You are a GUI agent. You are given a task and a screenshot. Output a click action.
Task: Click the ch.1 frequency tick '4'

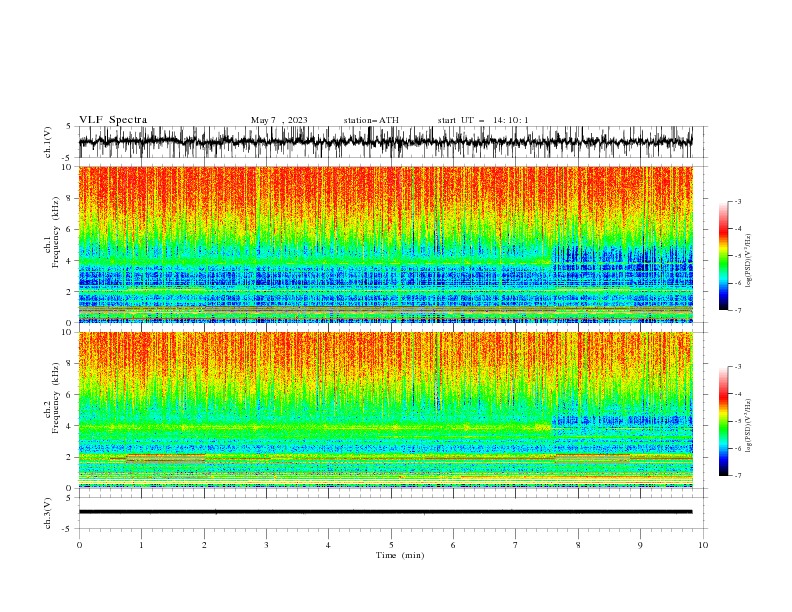tap(70, 261)
